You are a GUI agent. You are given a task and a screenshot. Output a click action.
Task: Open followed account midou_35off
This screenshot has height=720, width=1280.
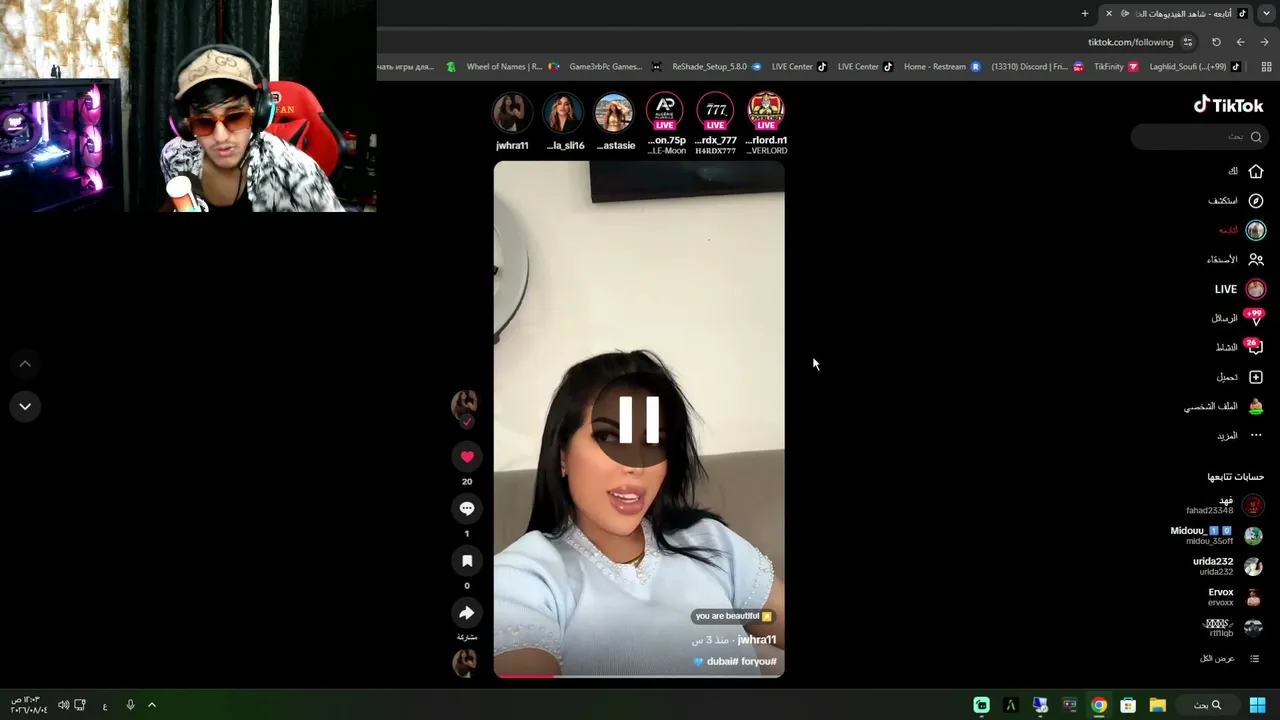tap(1217, 536)
